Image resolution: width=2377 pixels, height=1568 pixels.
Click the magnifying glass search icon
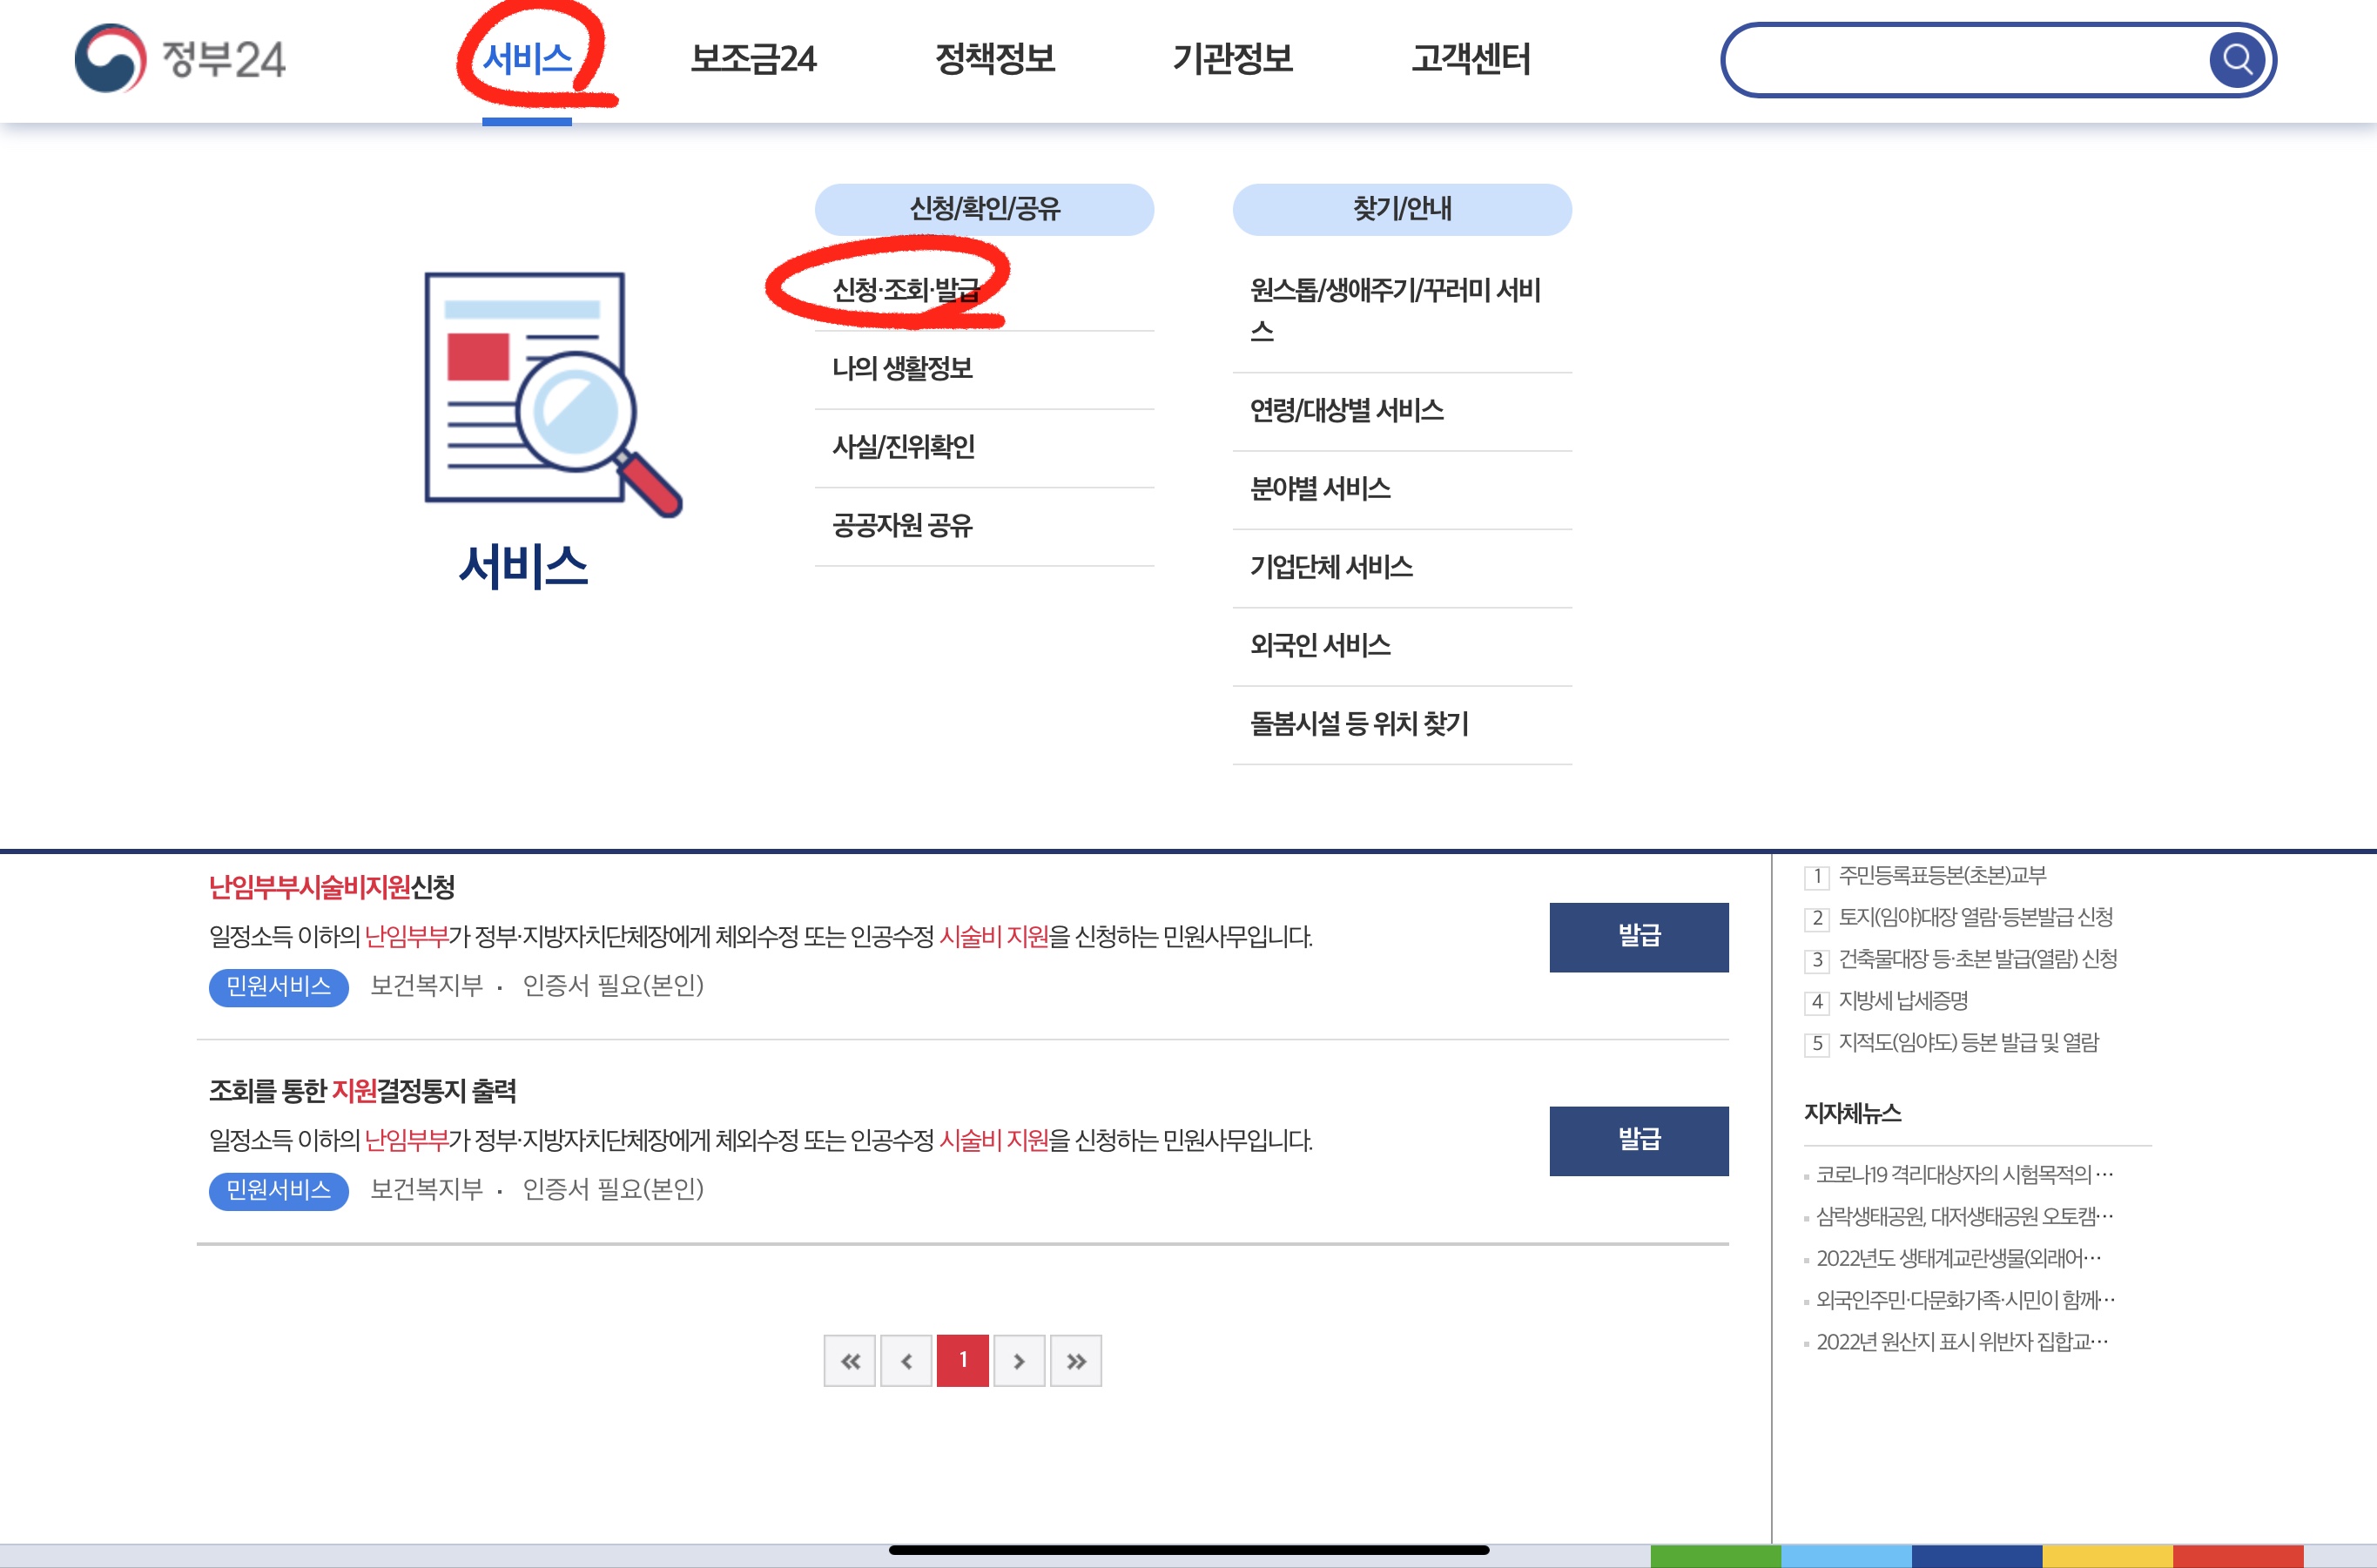(2238, 60)
